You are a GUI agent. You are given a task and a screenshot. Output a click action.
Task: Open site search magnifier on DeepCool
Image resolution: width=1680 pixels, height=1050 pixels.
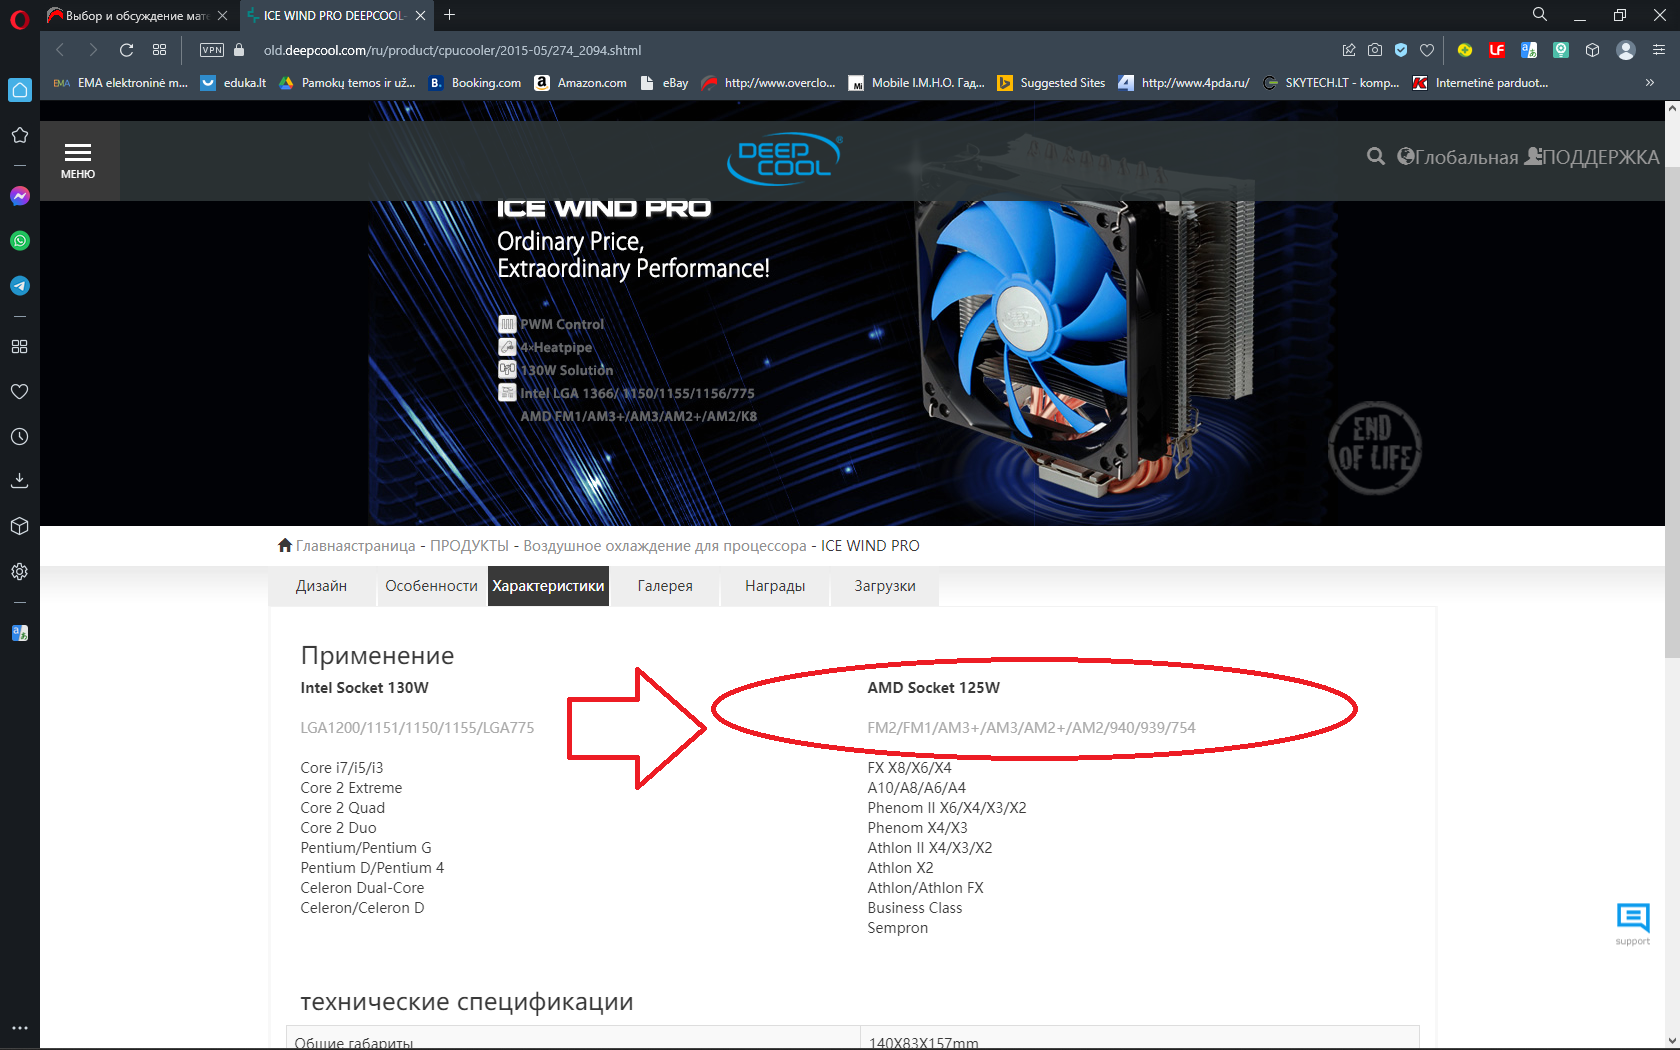1376,156
